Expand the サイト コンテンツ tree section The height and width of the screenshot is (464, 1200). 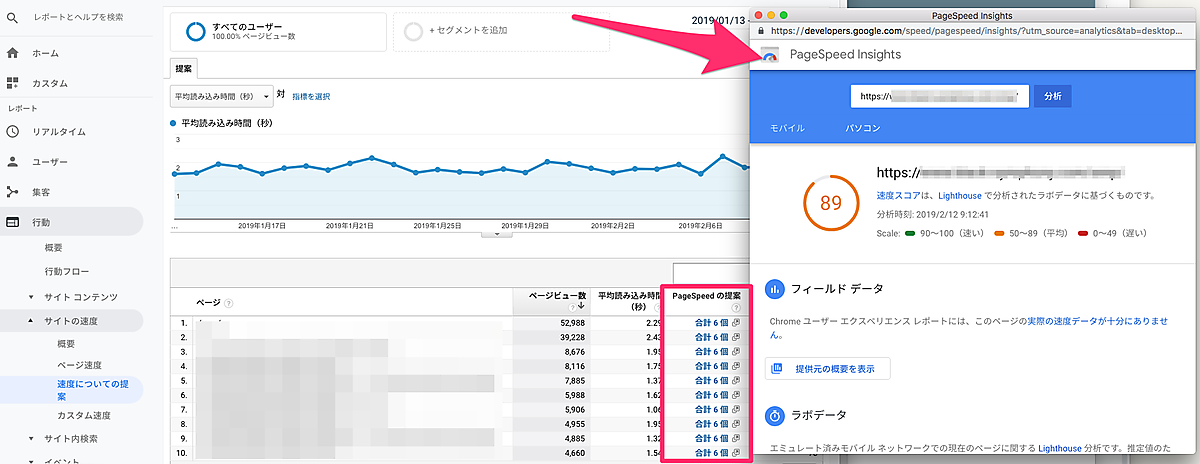point(31,297)
